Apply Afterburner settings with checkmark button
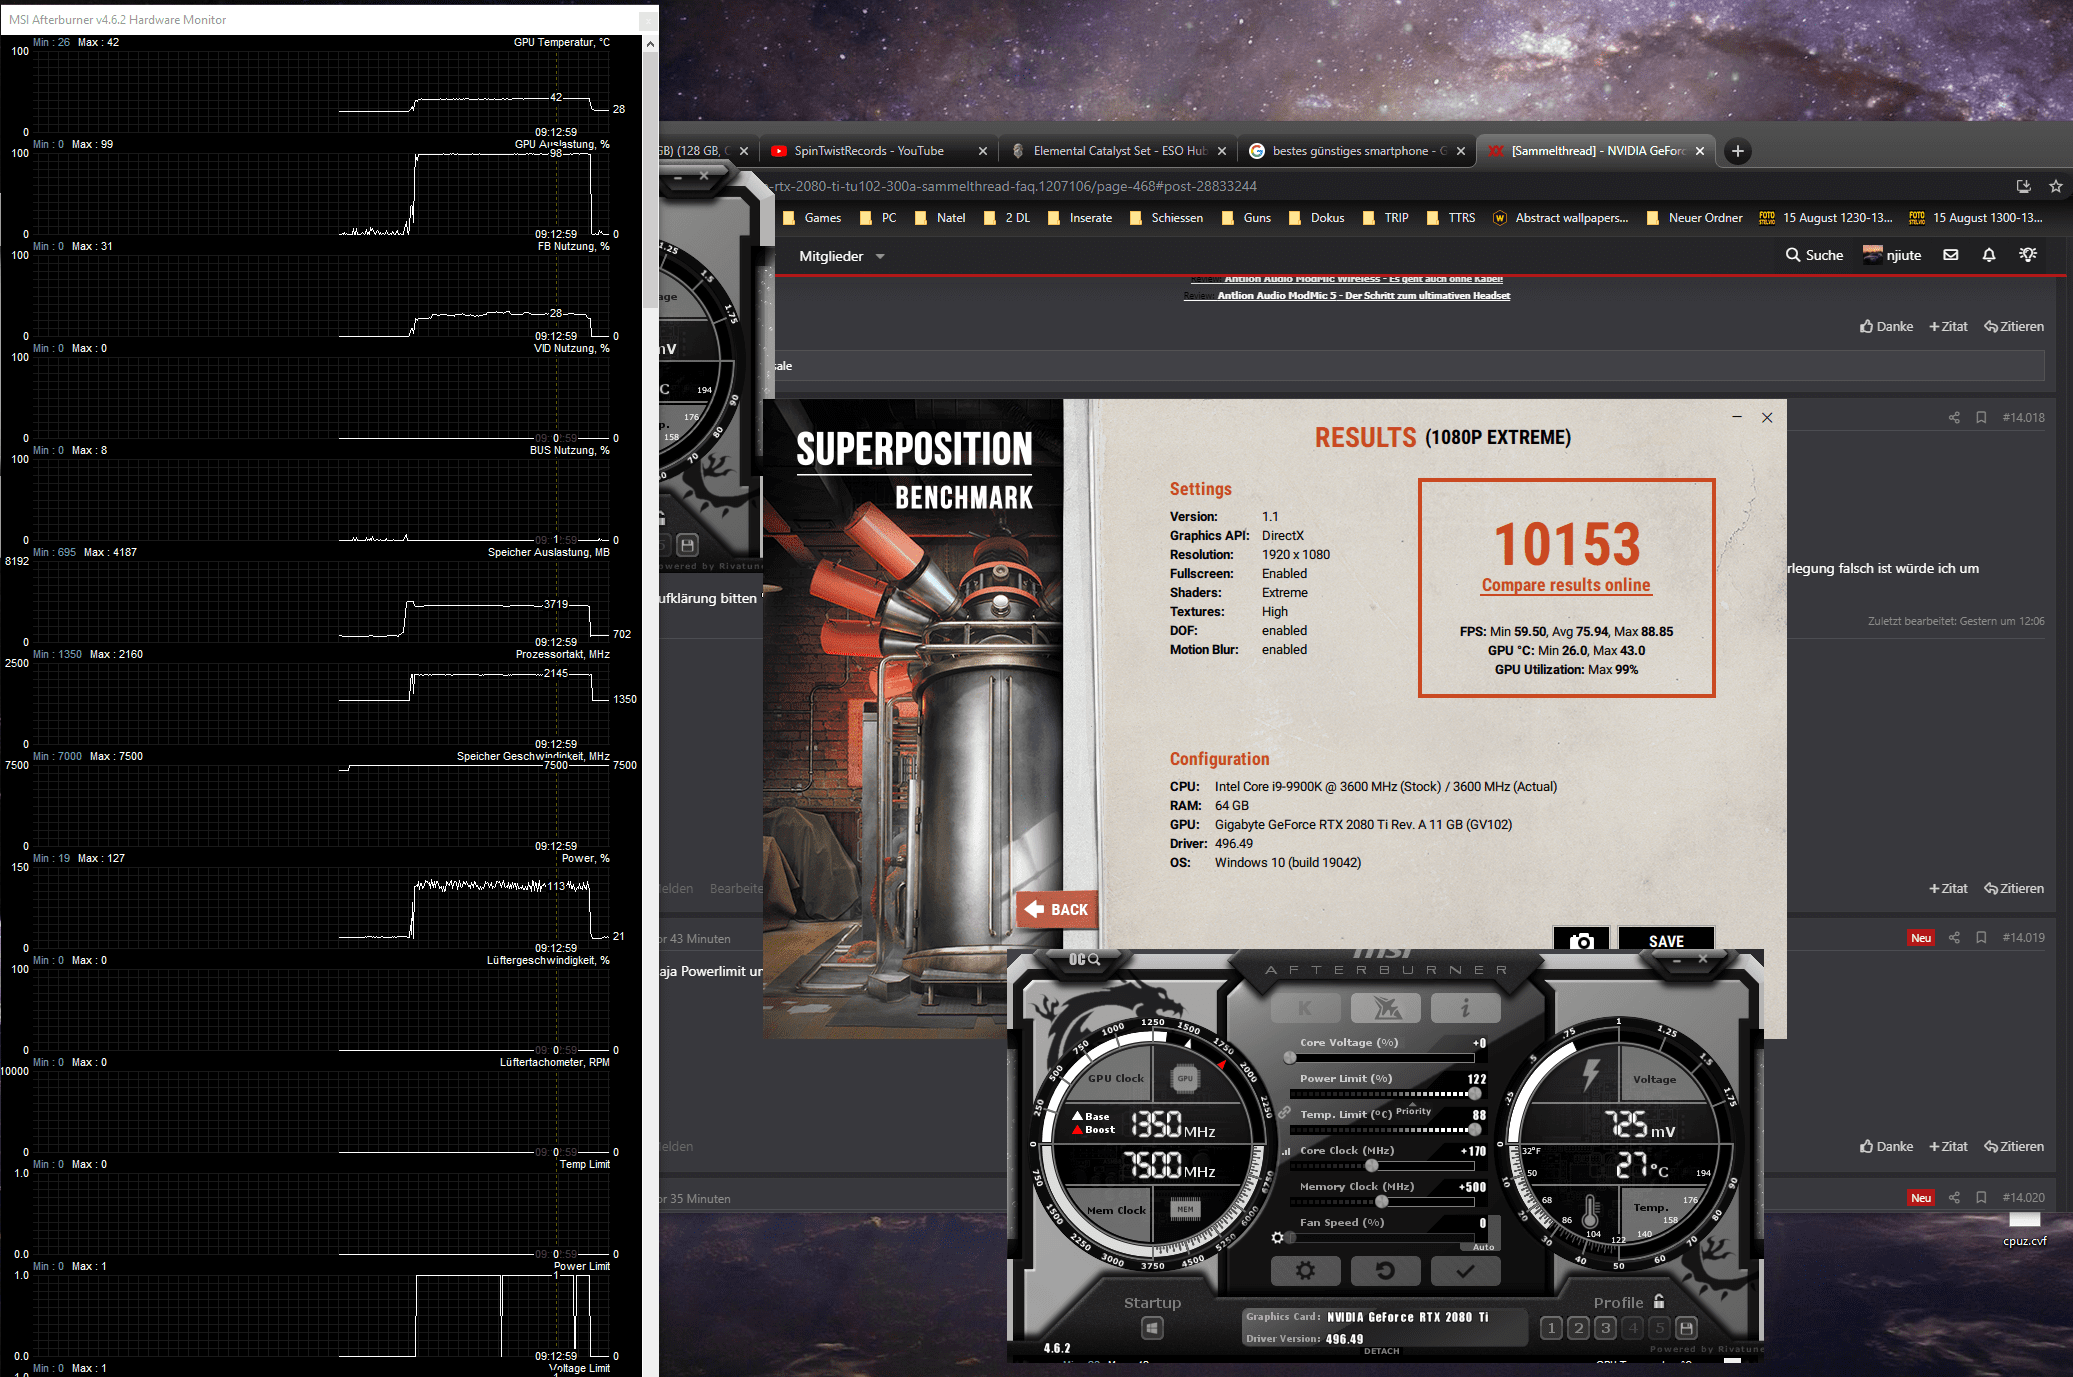Screen dimensions: 2073x1377 [1465, 1271]
